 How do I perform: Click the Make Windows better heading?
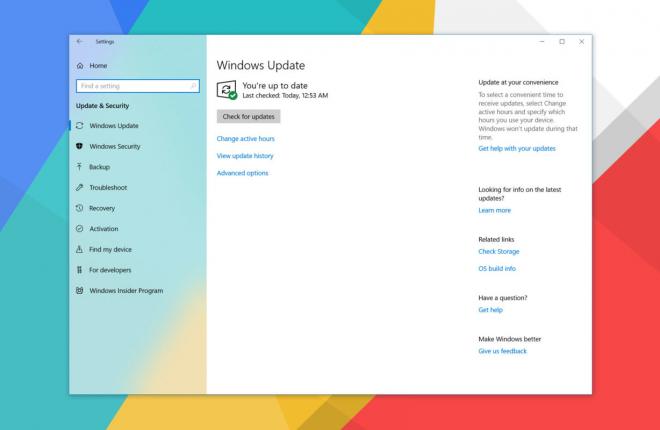click(509, 339)
